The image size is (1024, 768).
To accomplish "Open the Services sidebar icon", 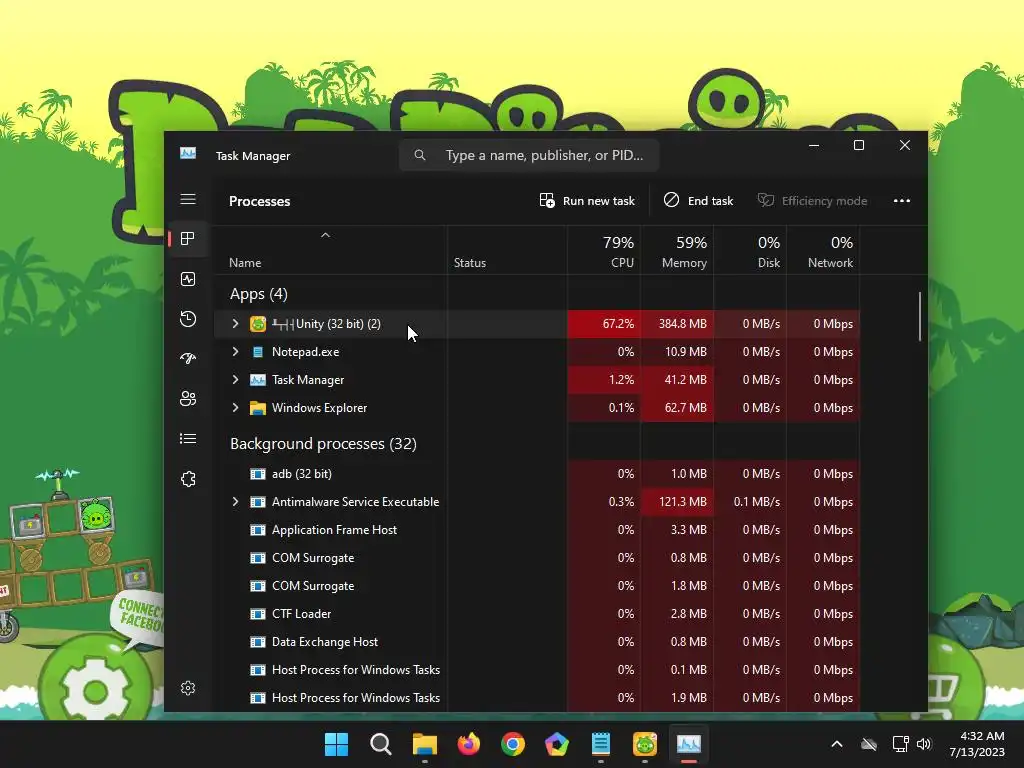I will coord(188,479).
